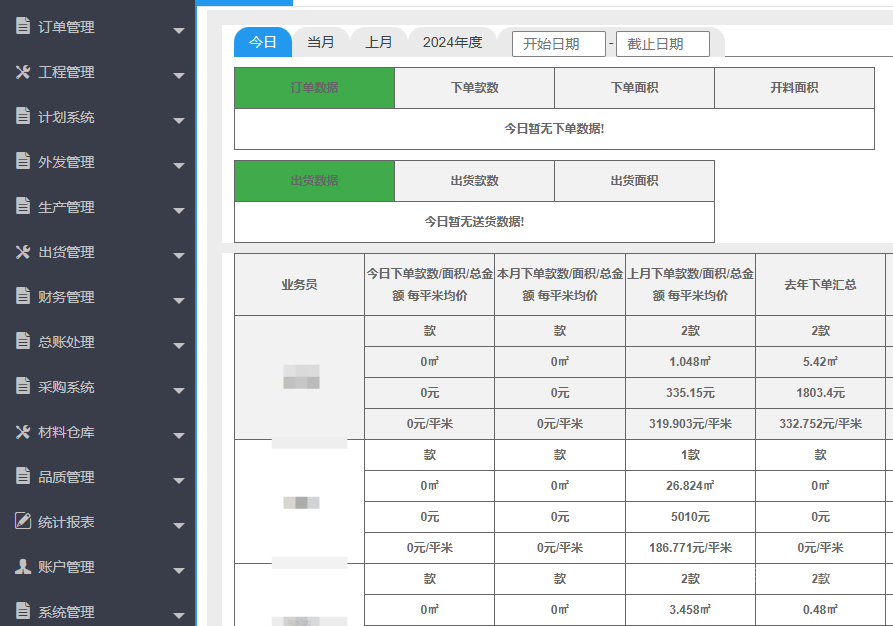Switch to the 当月 tab

321,42
